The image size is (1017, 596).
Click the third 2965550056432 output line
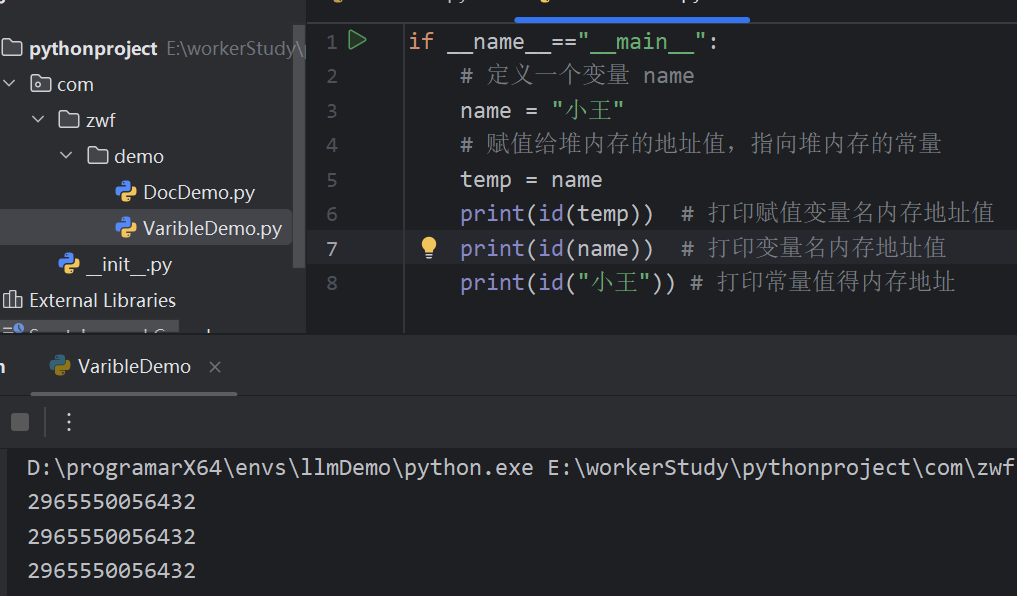click(x=112, y=571)
